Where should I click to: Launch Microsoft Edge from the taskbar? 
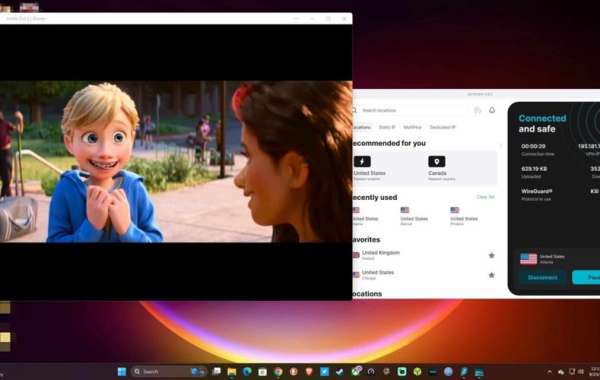coord(247,372)
